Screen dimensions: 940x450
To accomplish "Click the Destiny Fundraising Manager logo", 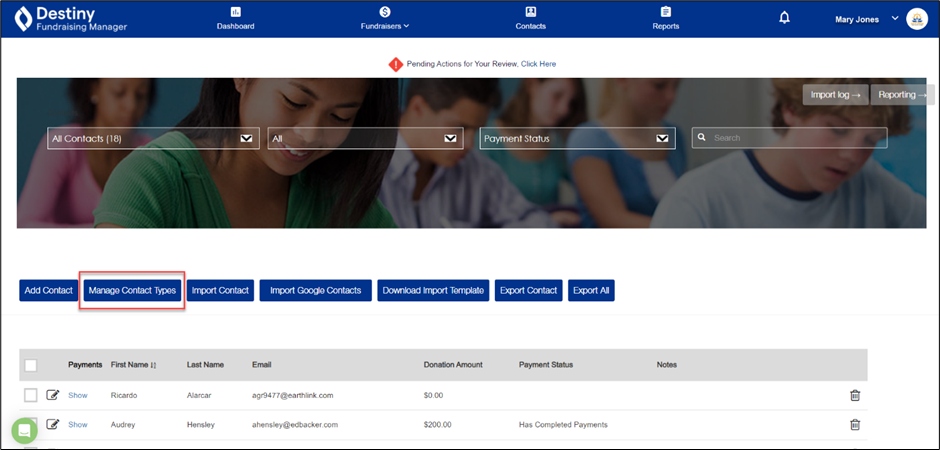I will [x=70, y=19].
